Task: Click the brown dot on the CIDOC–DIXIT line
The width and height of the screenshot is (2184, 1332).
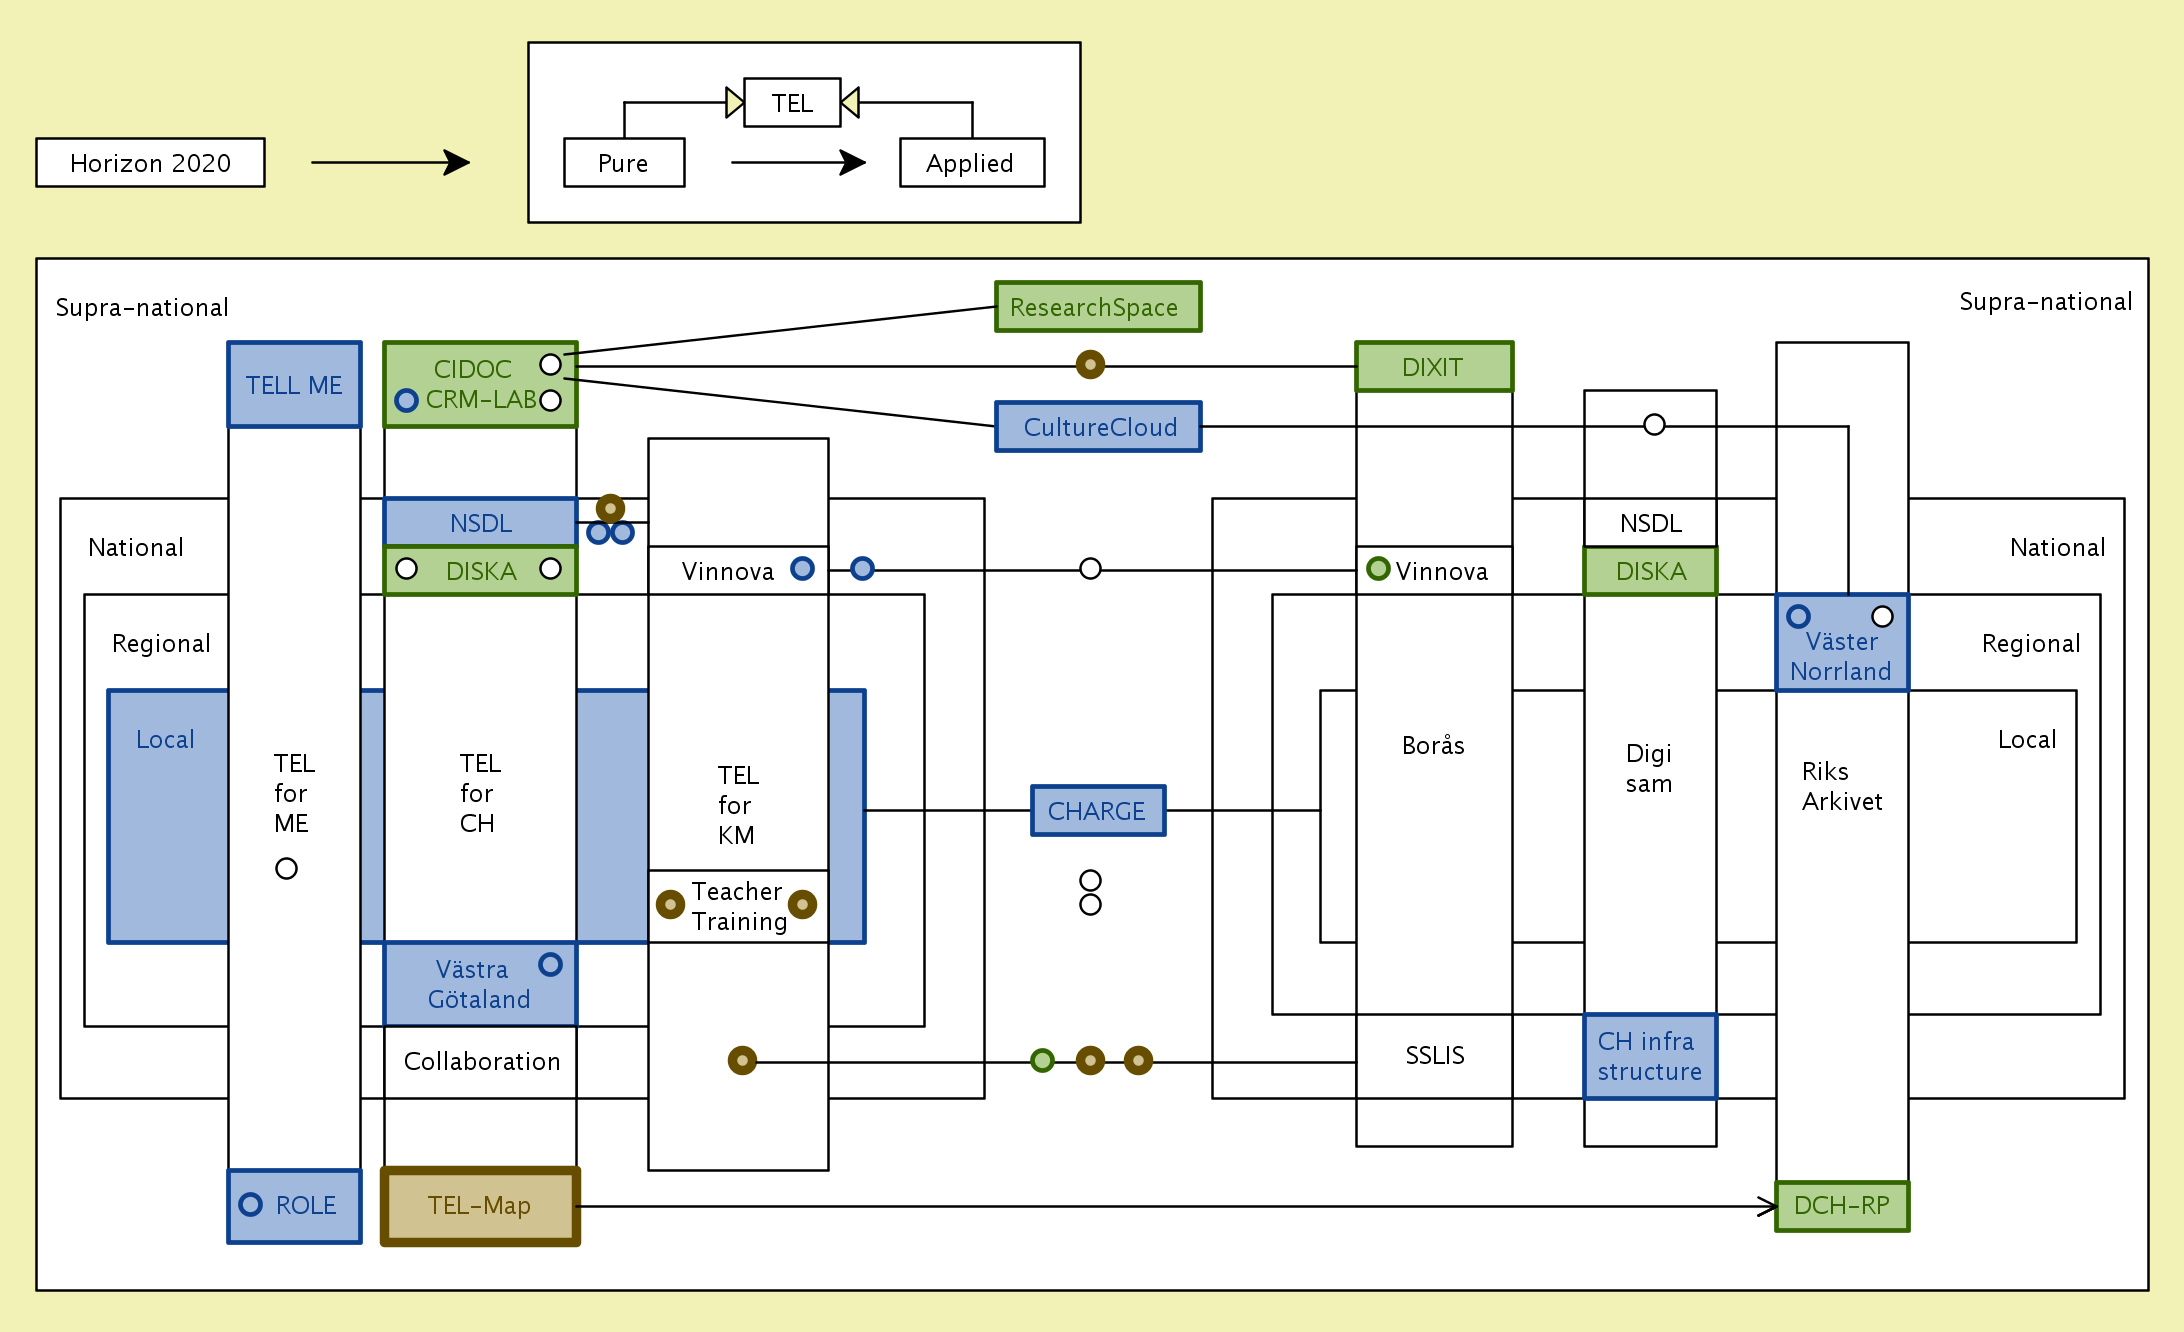Action: pos(1090,365)
